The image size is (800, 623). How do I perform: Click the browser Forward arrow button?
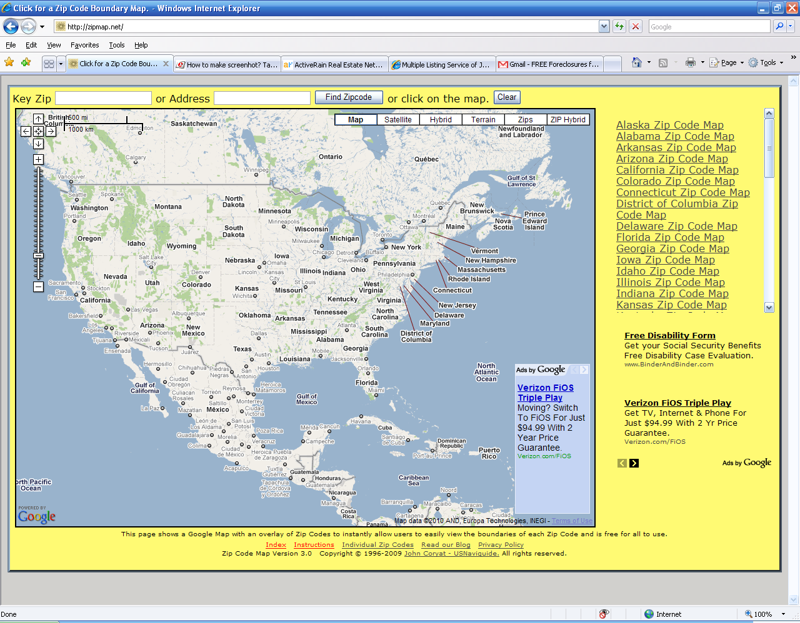click(29, 26)
